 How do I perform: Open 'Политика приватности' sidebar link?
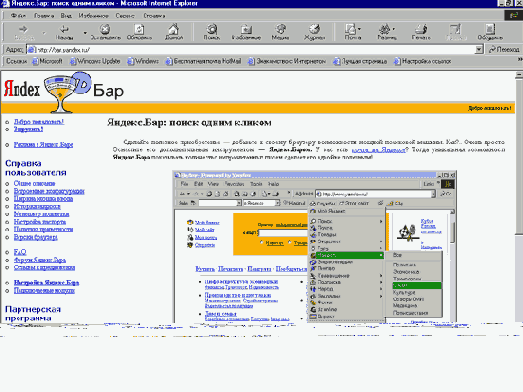click(x=43, y=229)
